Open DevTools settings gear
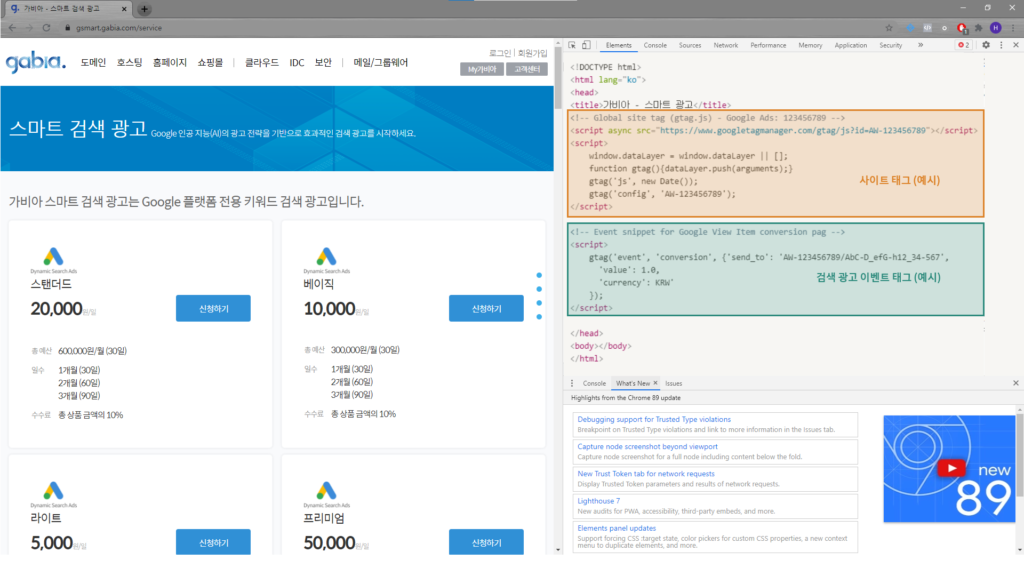The width and height of the screenshot is (1024, 576). click(x=985, y=45)
